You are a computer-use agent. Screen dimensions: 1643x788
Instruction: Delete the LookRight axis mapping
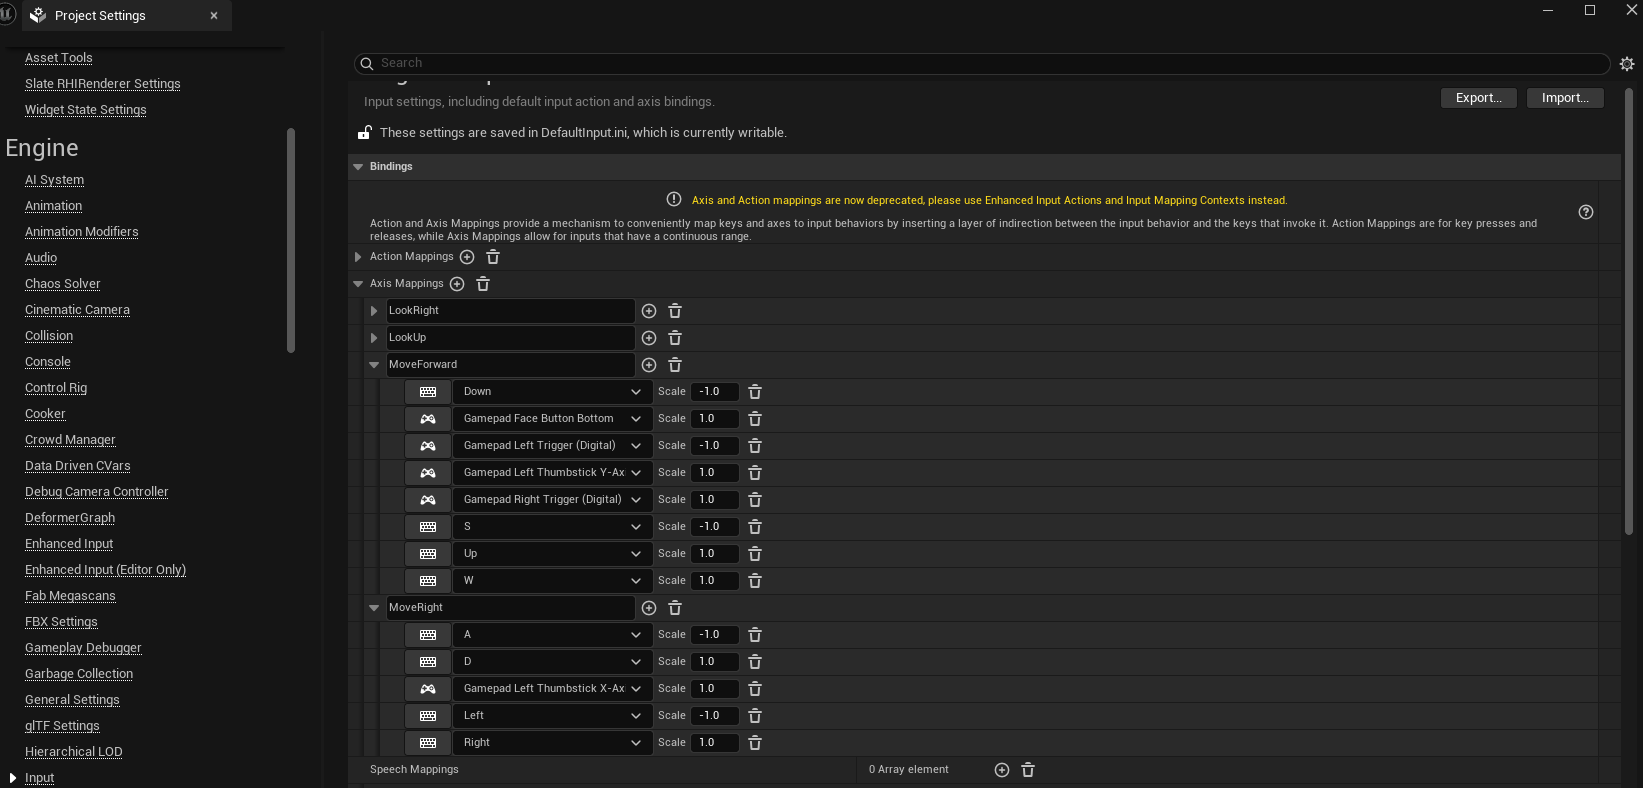coord(675,311)
